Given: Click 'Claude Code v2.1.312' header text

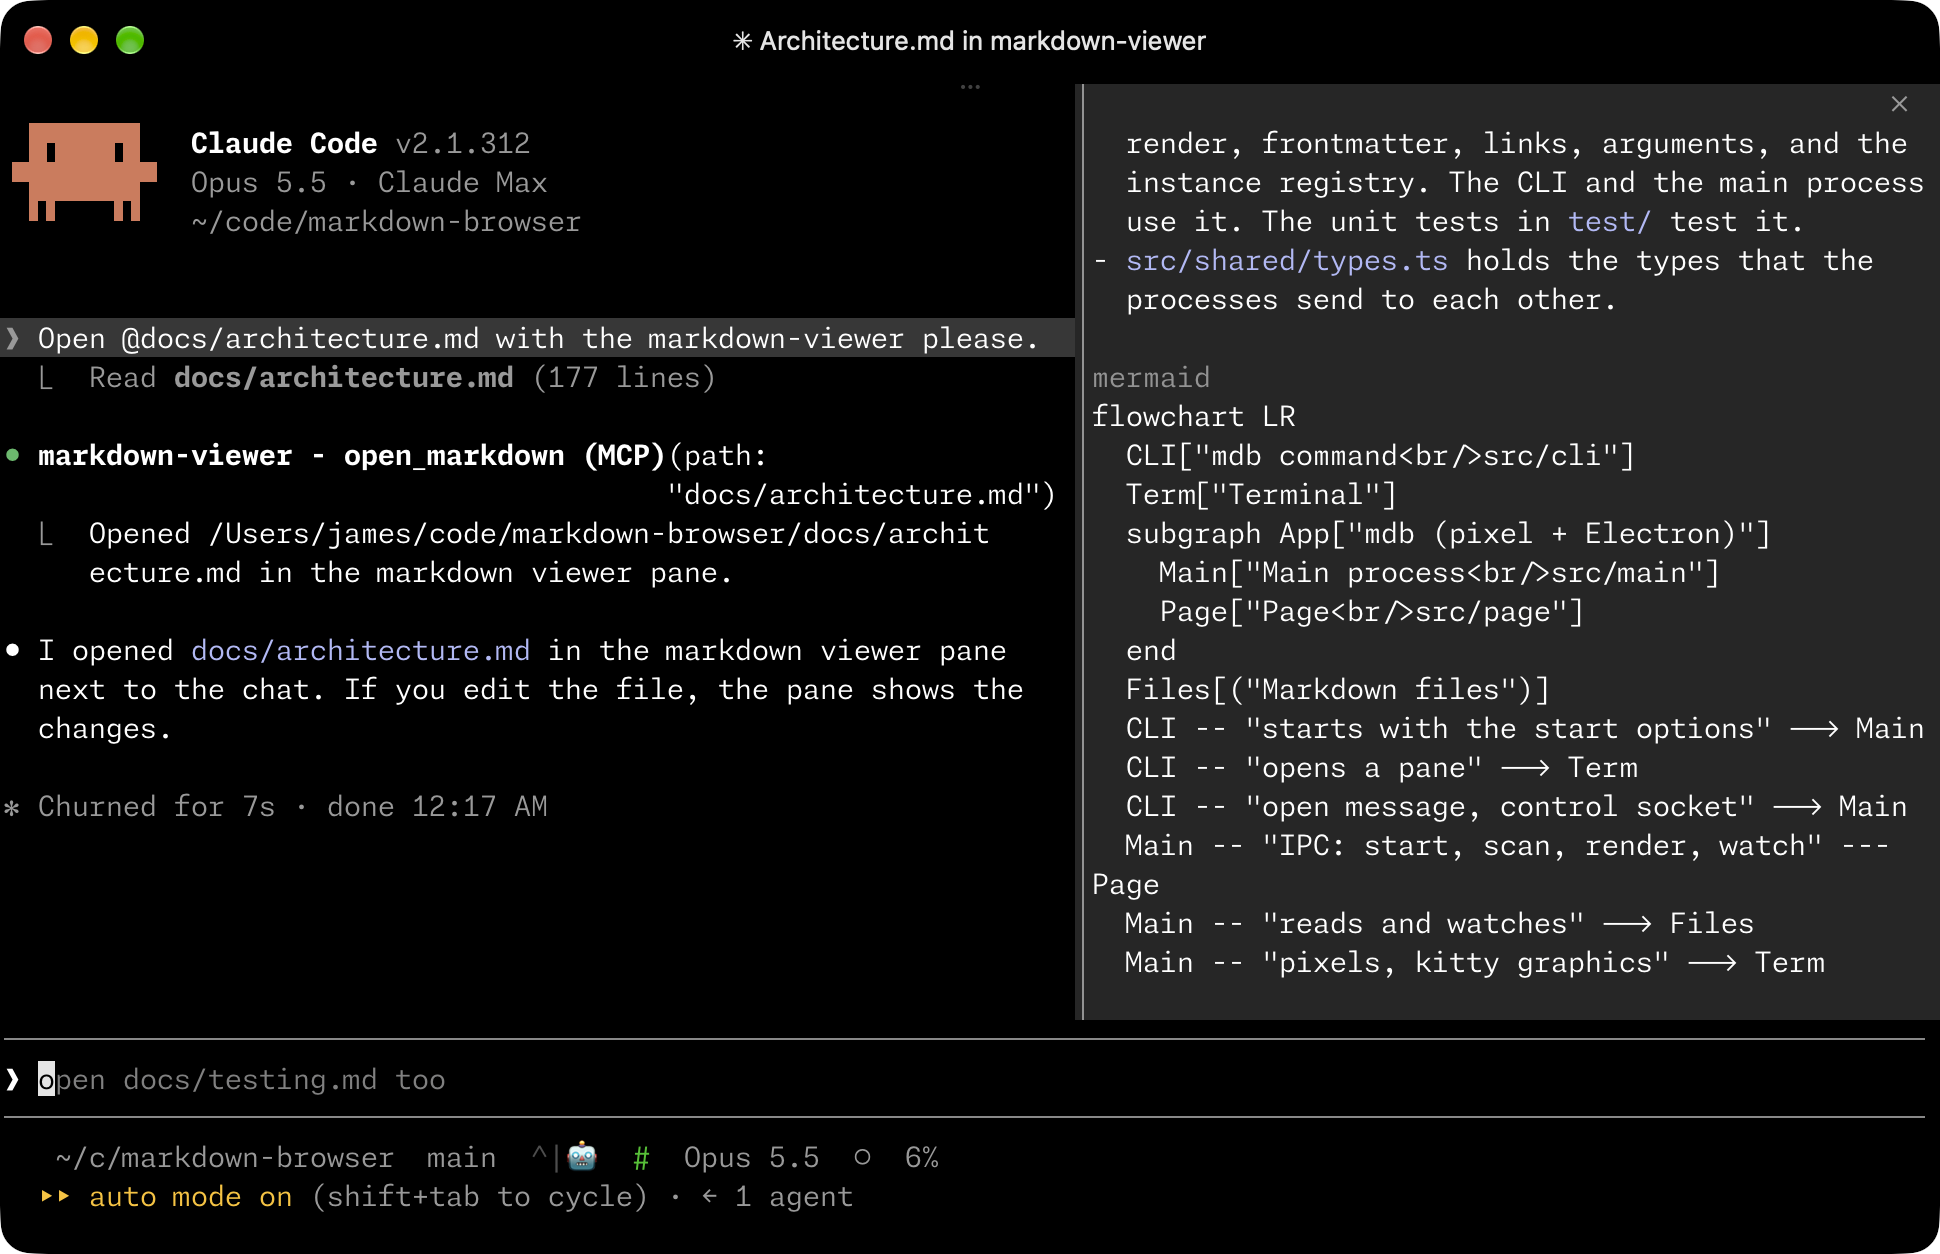Looking at the screenshot, I should pyautogui.click(x=360, y=143).
